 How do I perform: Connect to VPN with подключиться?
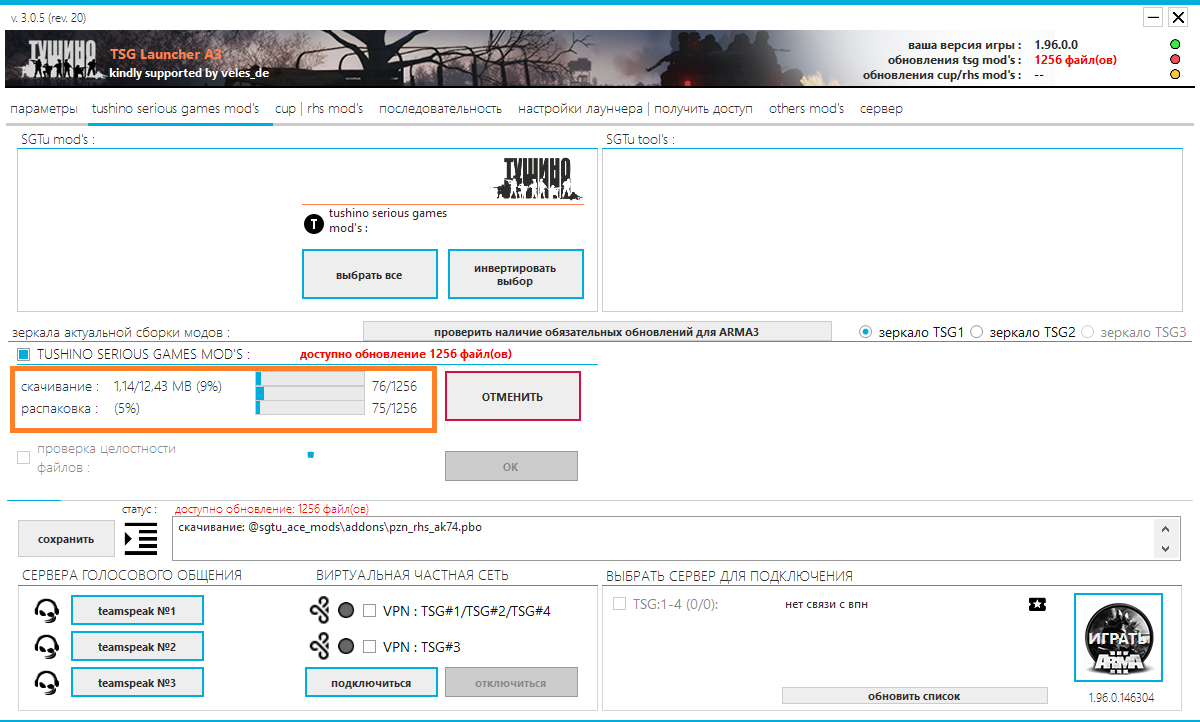372,683
